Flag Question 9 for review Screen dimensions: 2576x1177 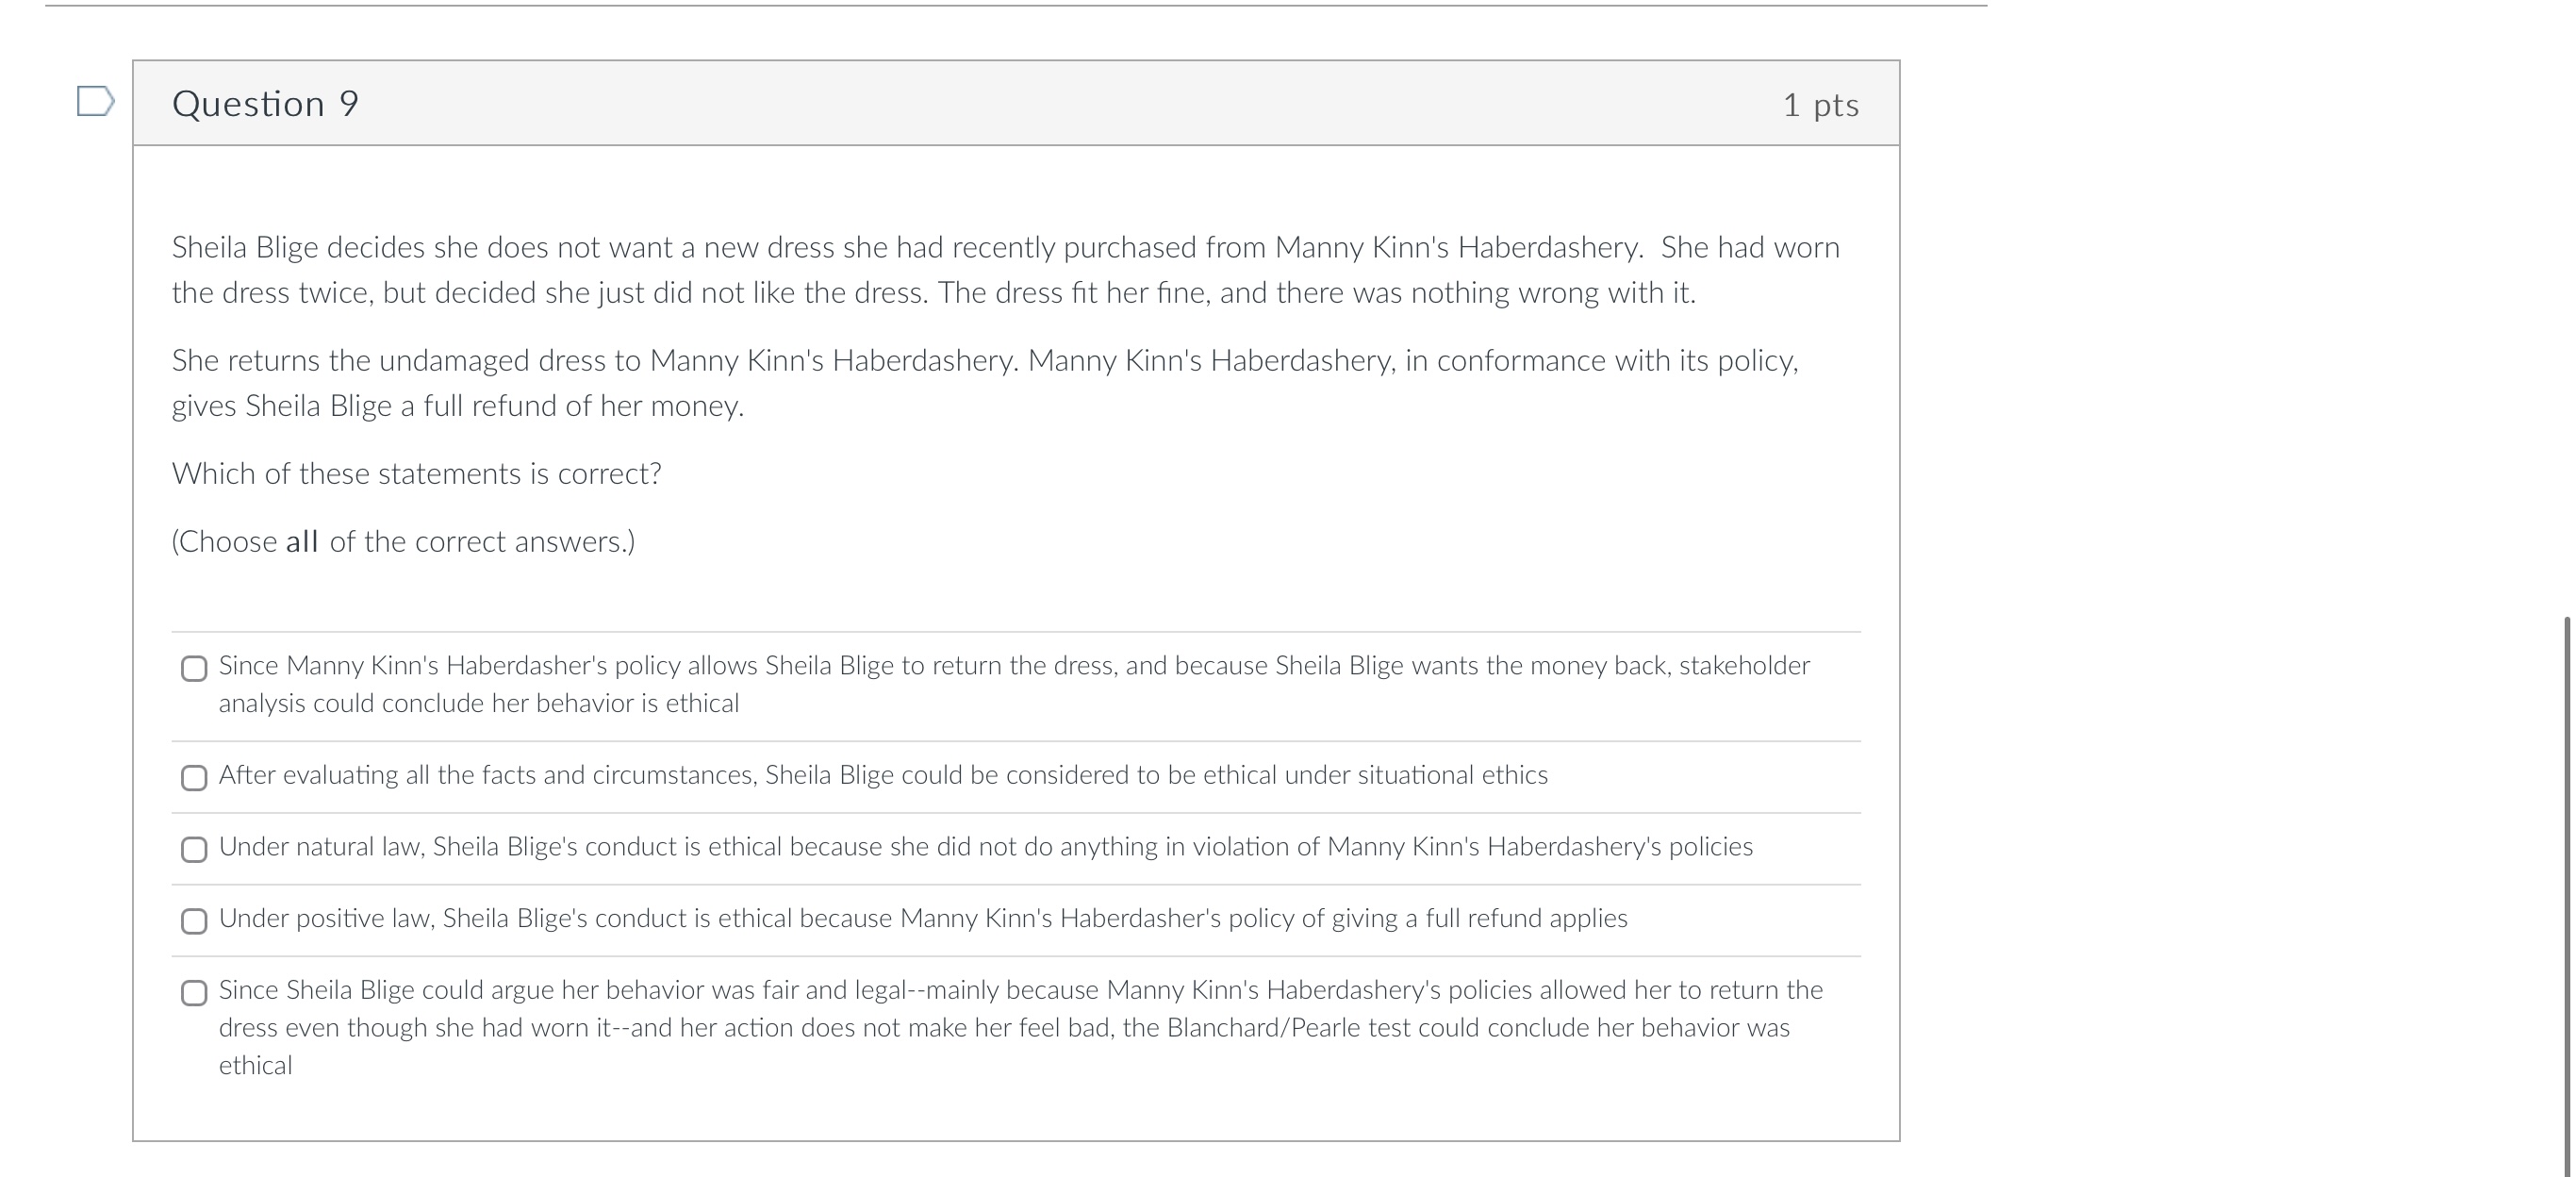95,101
